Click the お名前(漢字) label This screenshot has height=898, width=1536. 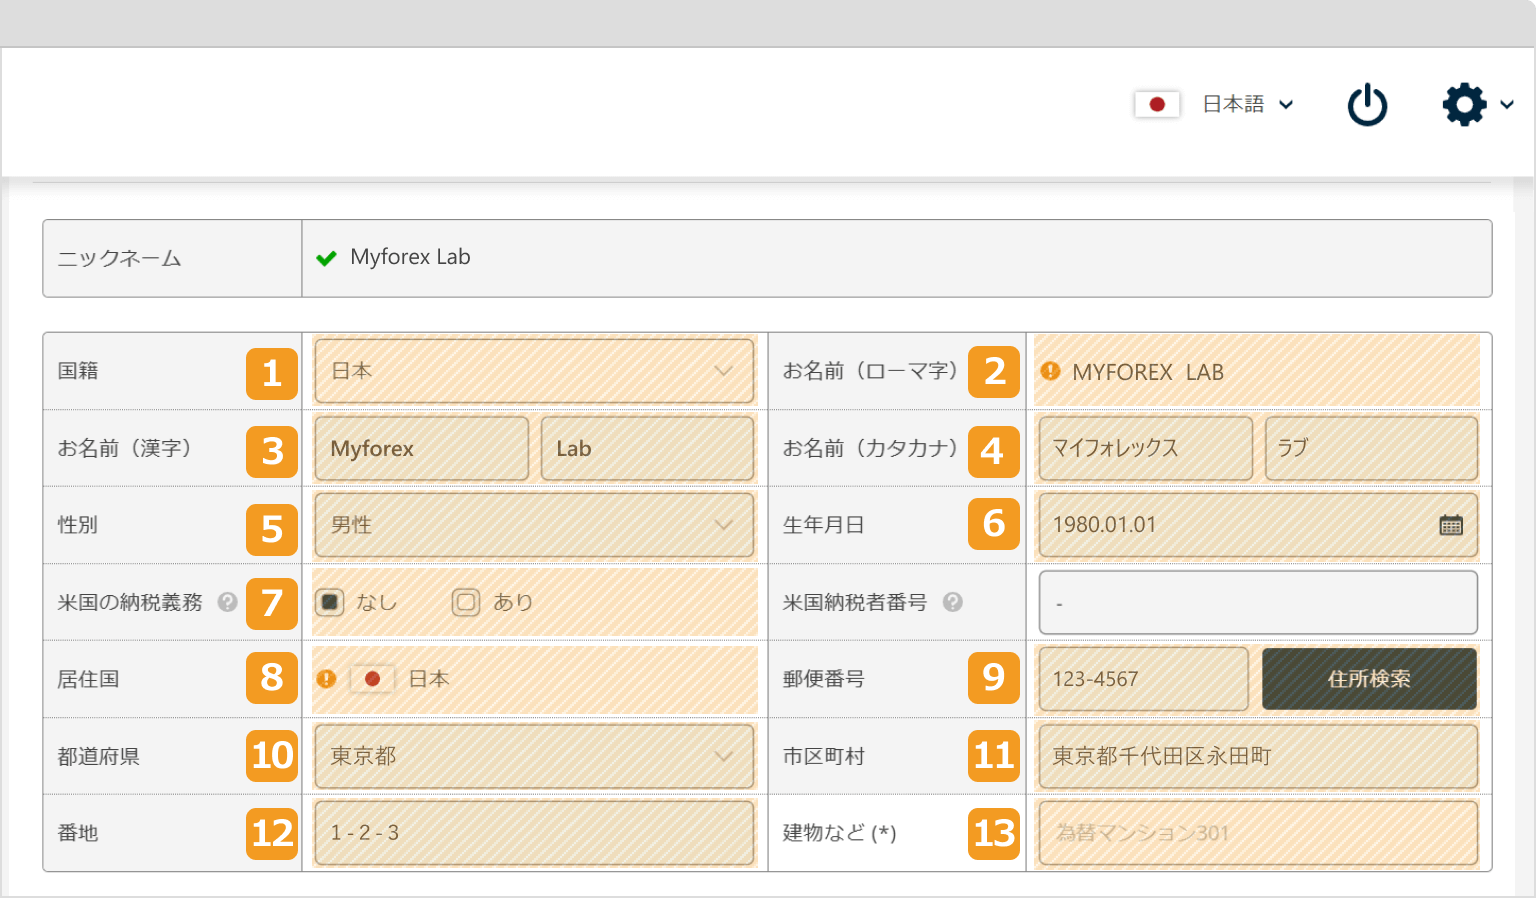coord(125,448)
